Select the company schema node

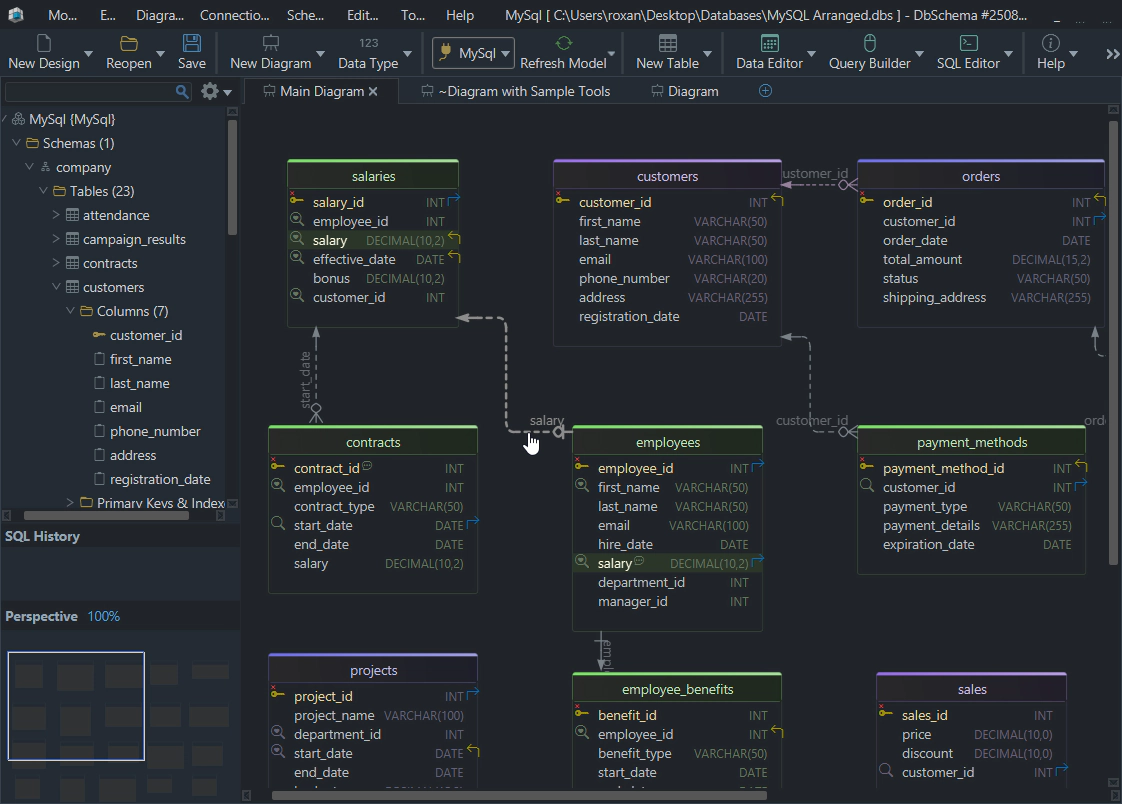[x=84, y=167]
